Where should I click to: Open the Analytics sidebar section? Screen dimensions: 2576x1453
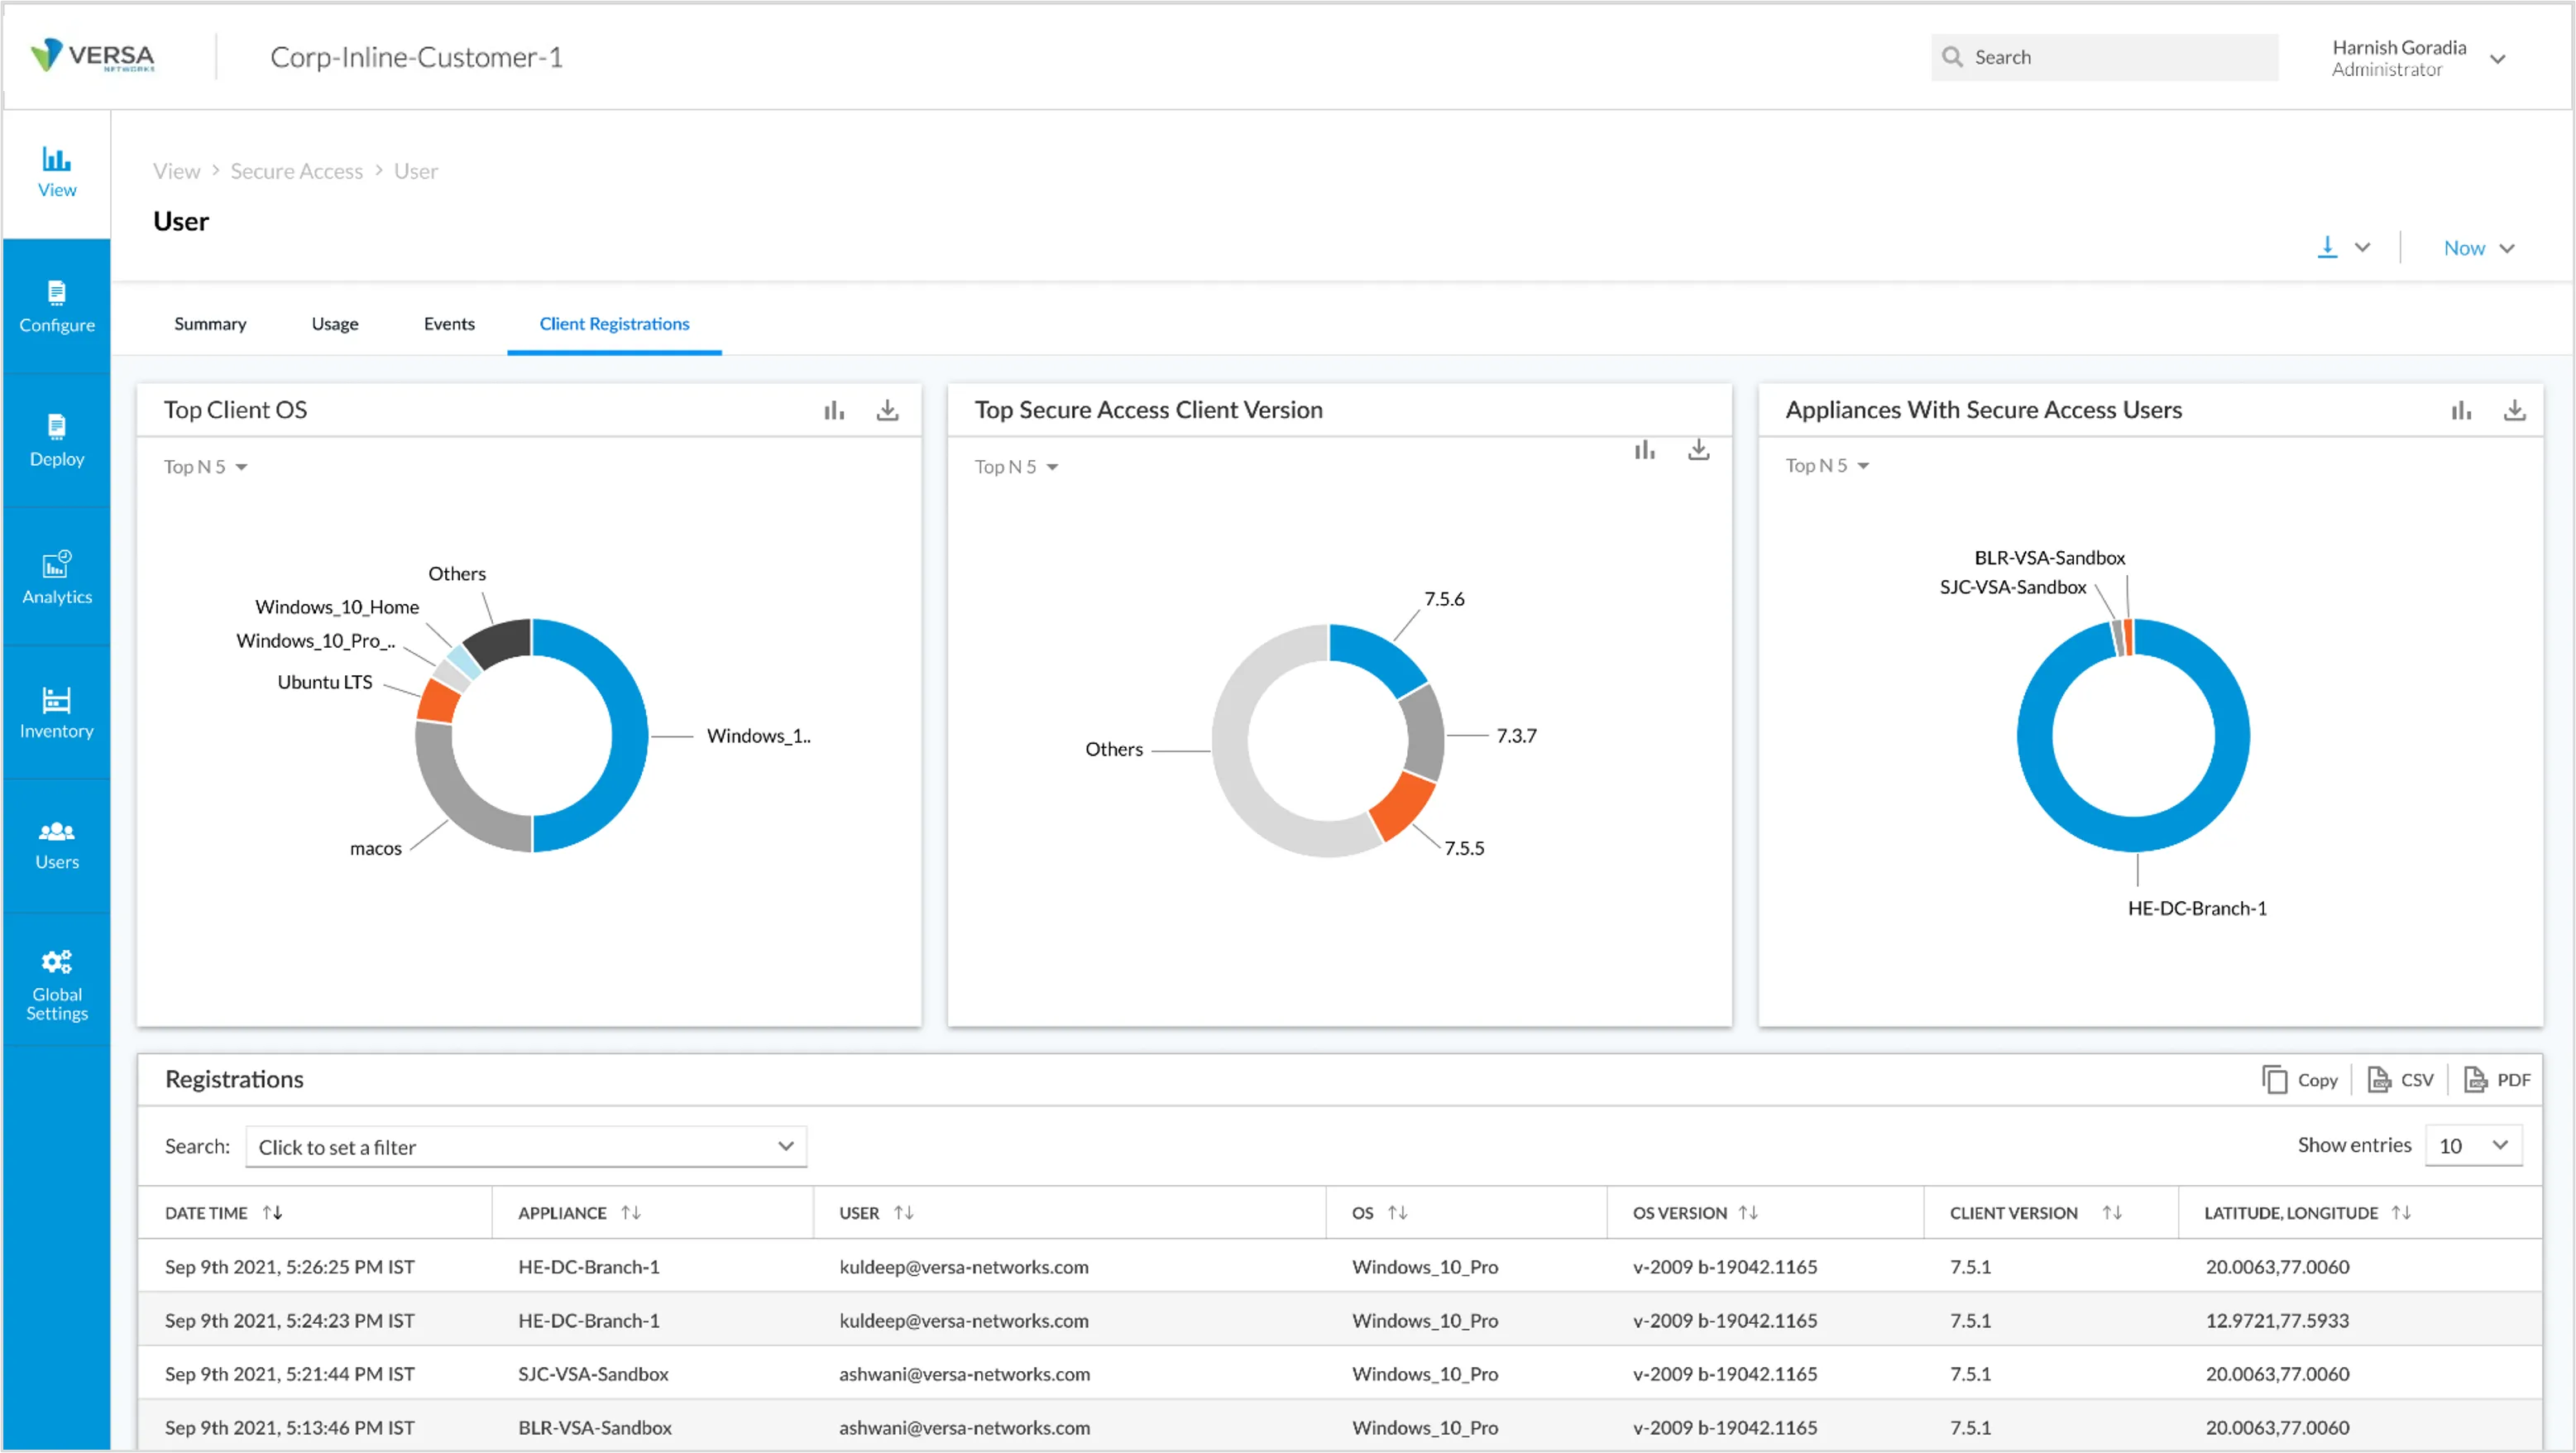[56, 577]
